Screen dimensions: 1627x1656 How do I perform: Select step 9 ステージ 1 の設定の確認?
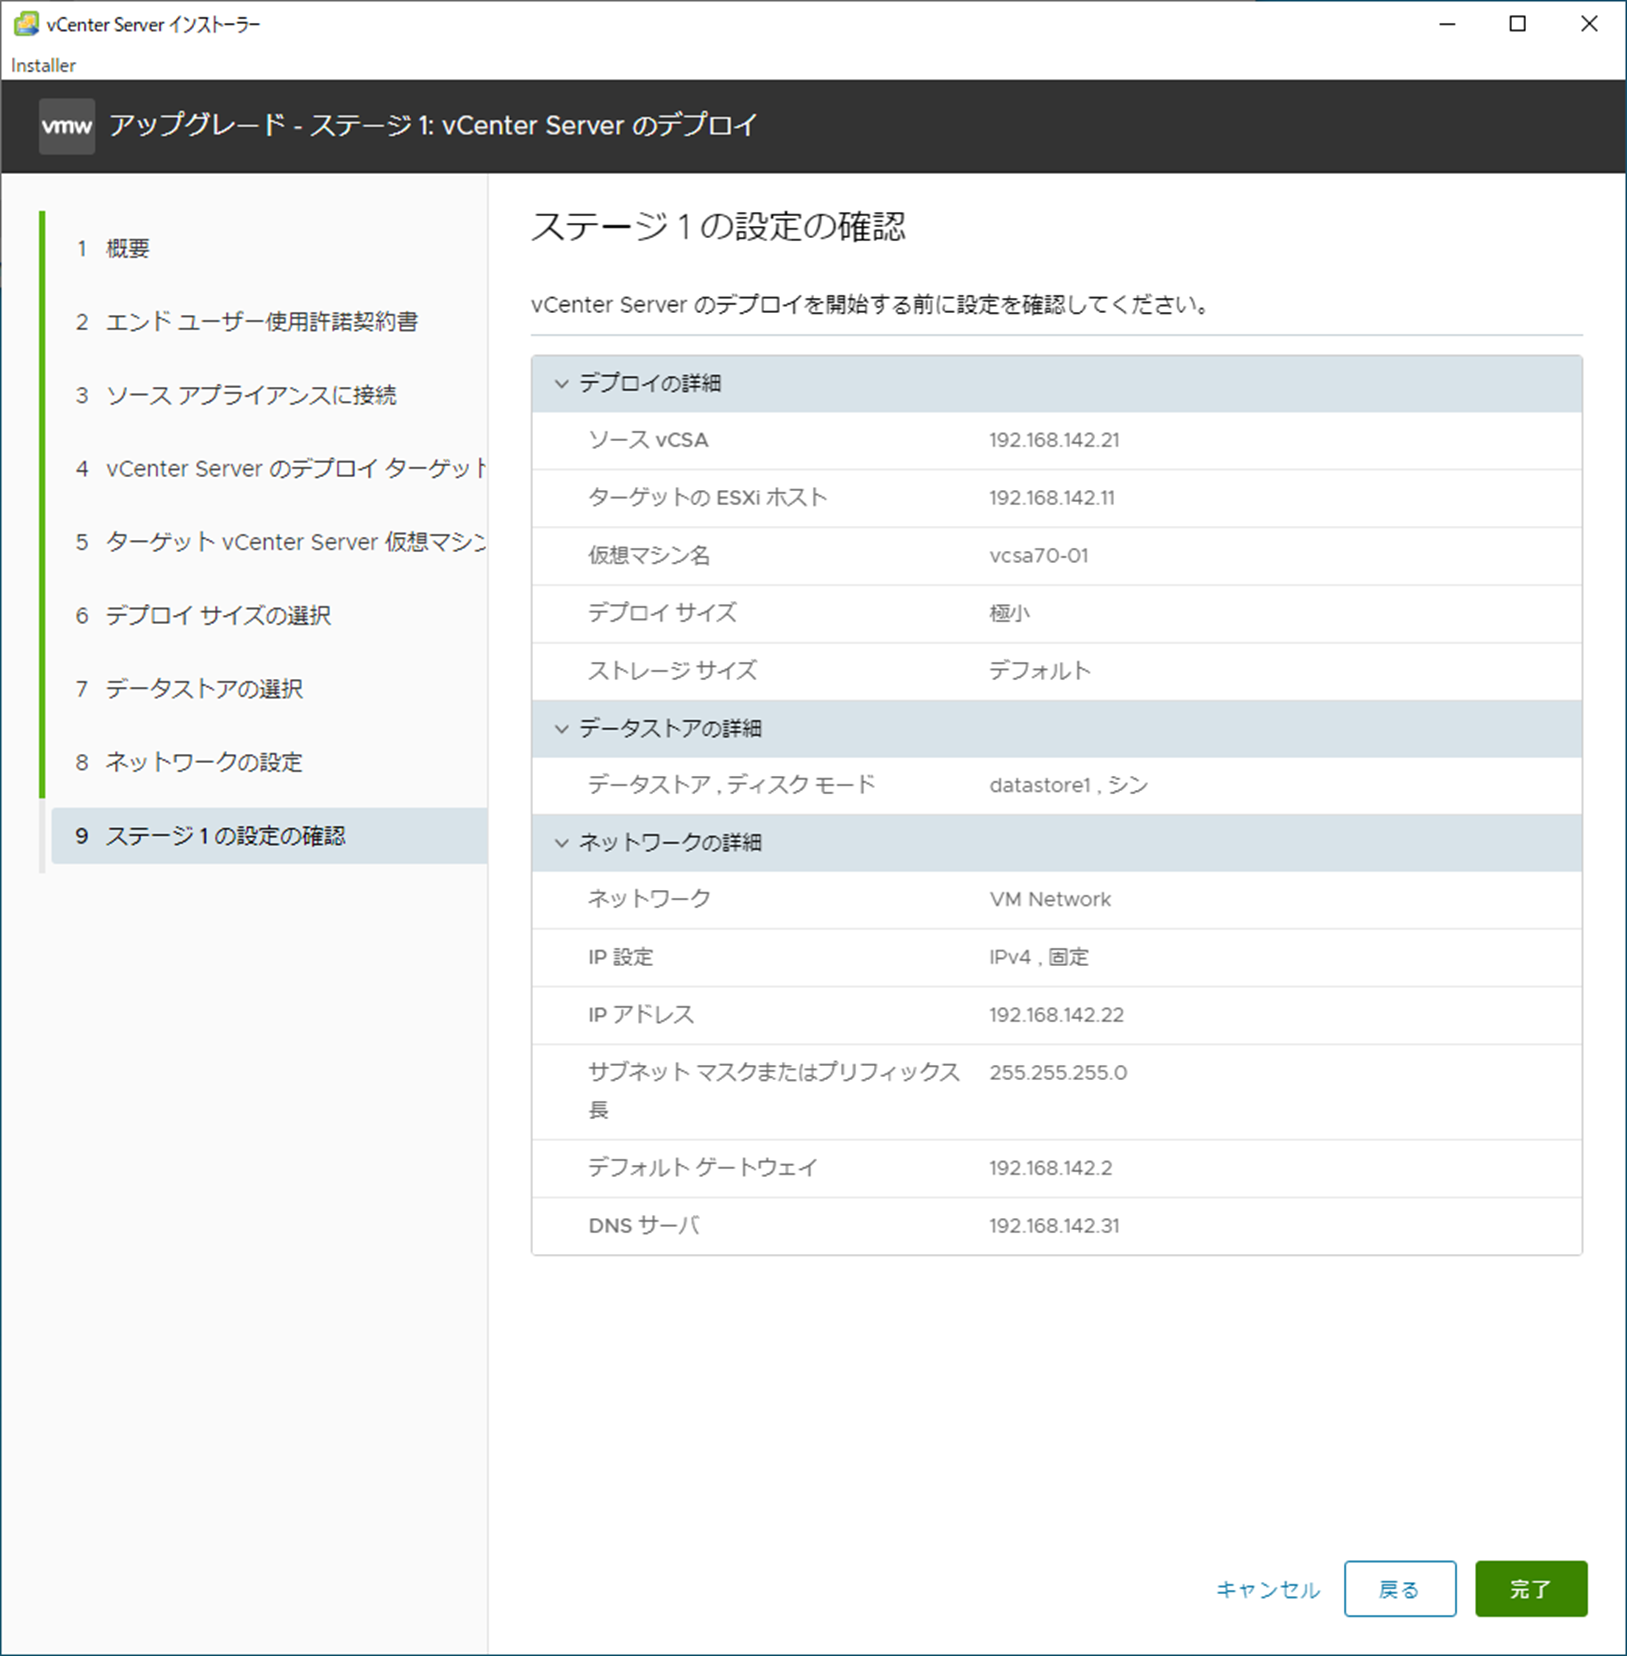click(x=269, y=836)
